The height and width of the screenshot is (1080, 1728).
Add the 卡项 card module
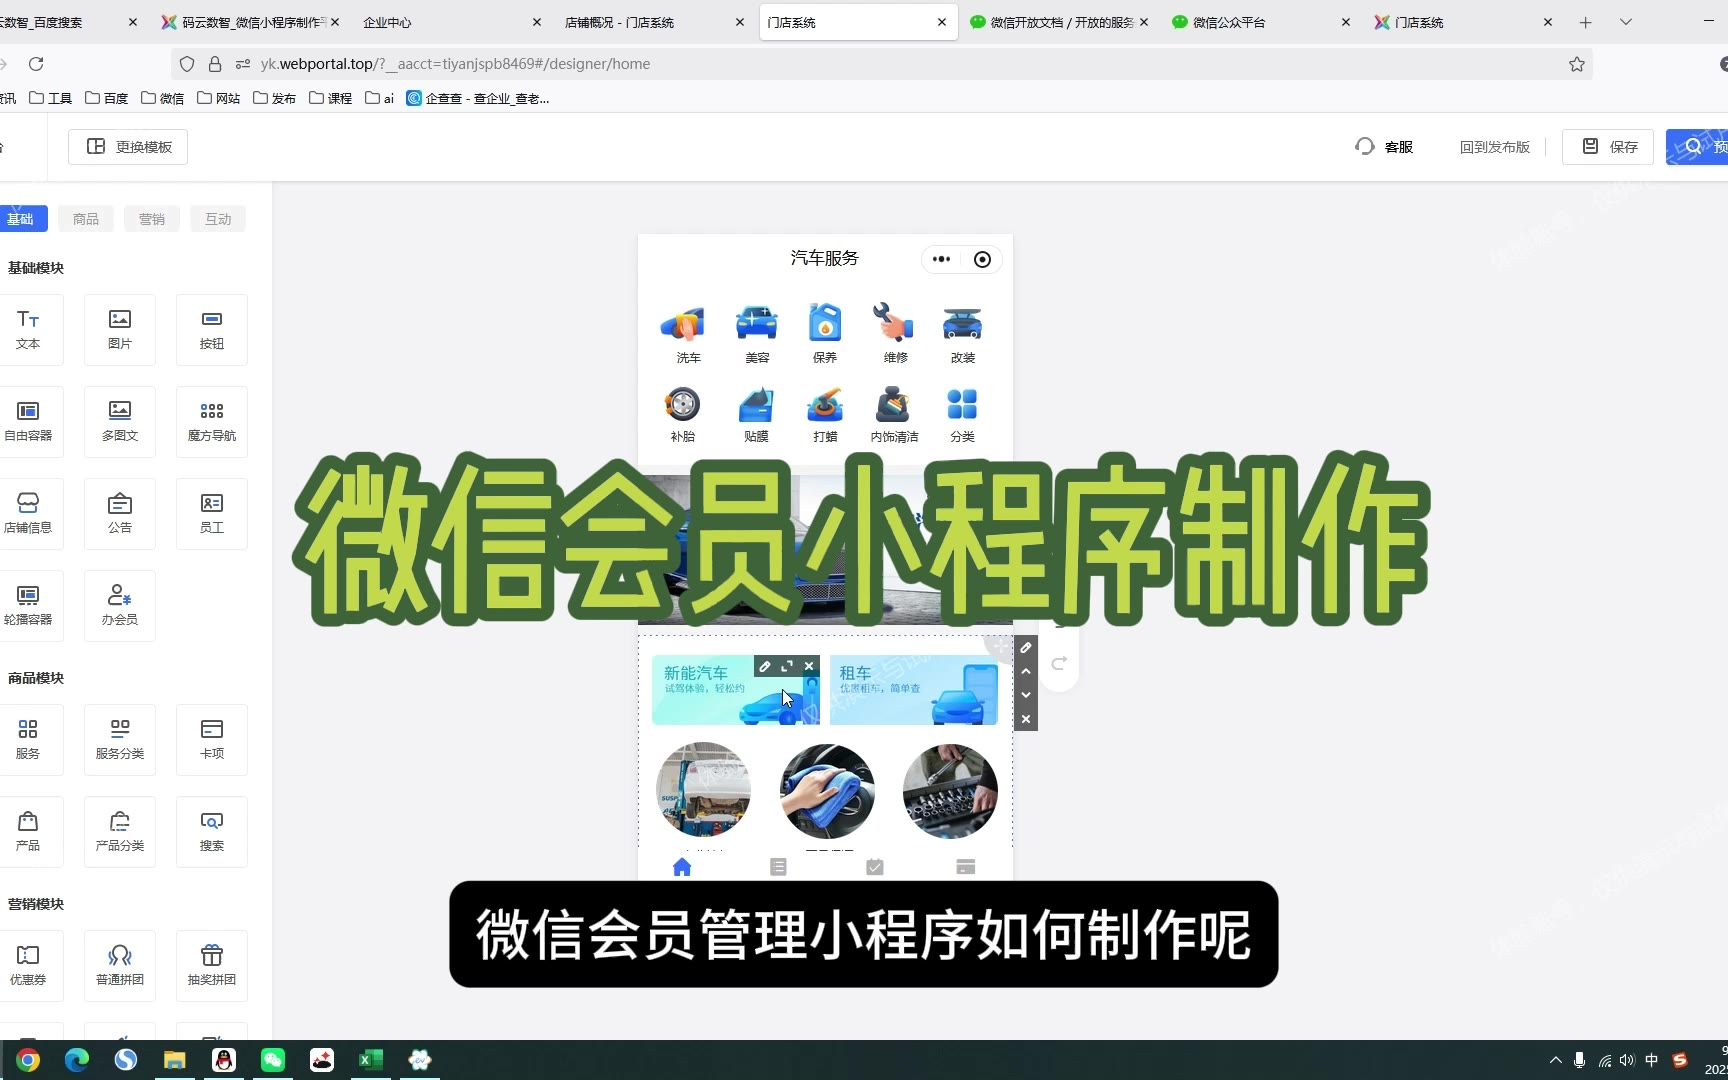(212, 740)
